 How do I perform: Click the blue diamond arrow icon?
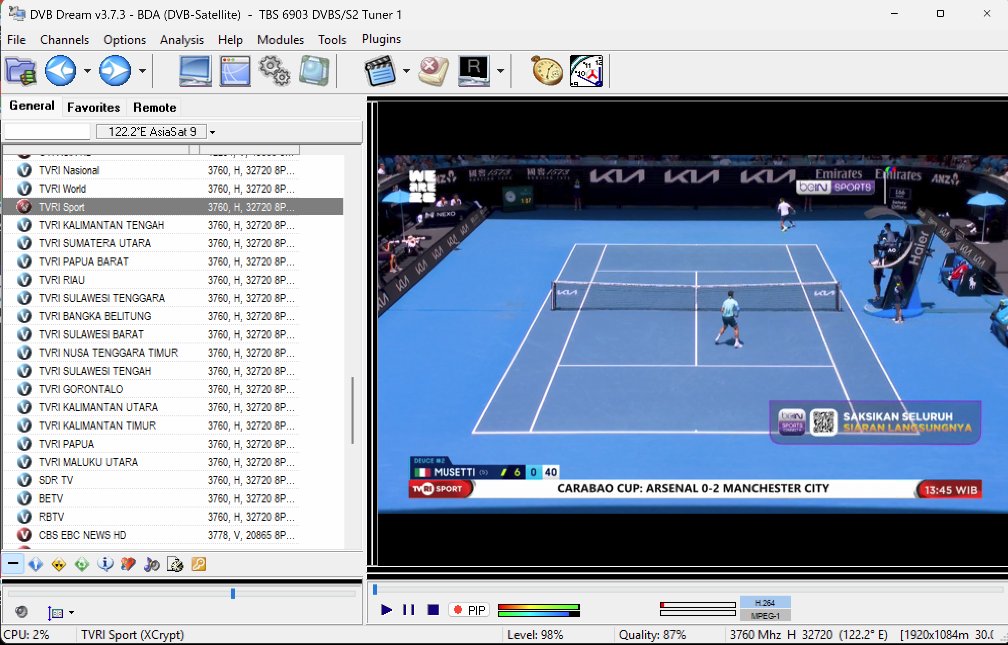tap(36, 565)
